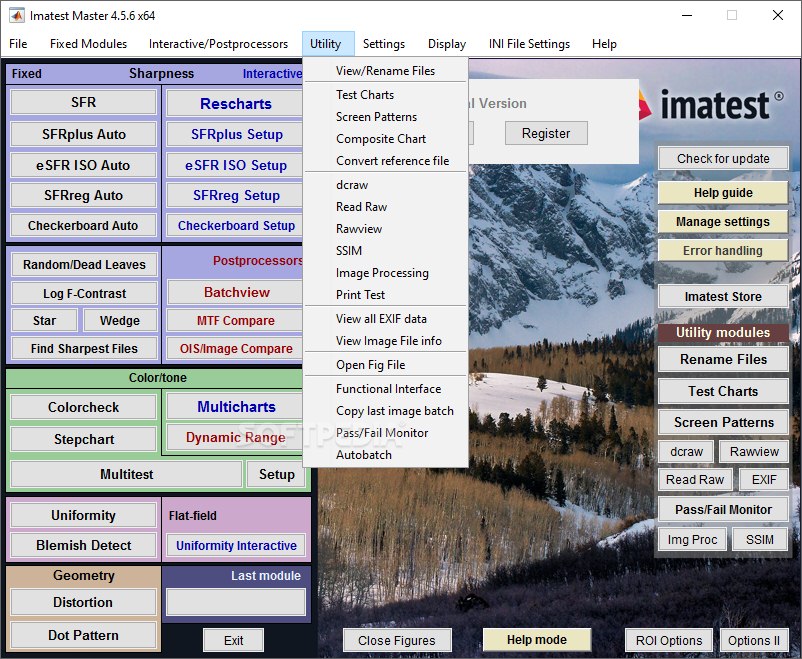
Task: Open the File menu
Action: tap(18, 44)
